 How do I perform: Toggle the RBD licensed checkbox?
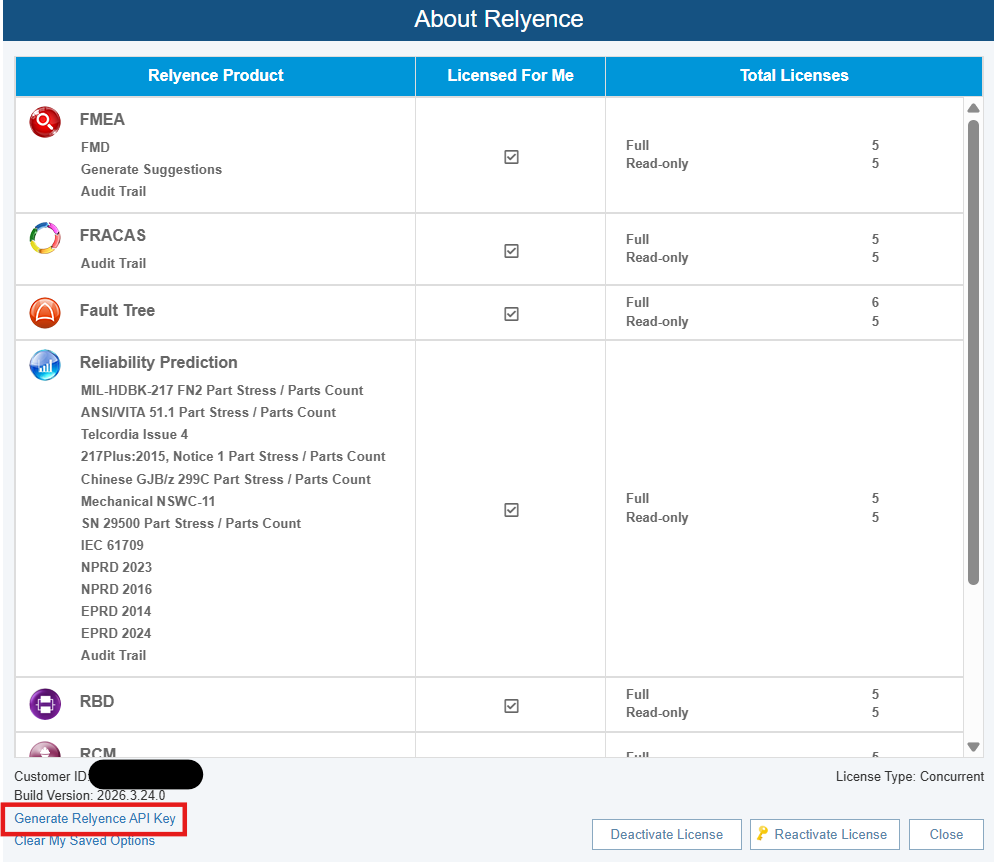pos(511,706)
